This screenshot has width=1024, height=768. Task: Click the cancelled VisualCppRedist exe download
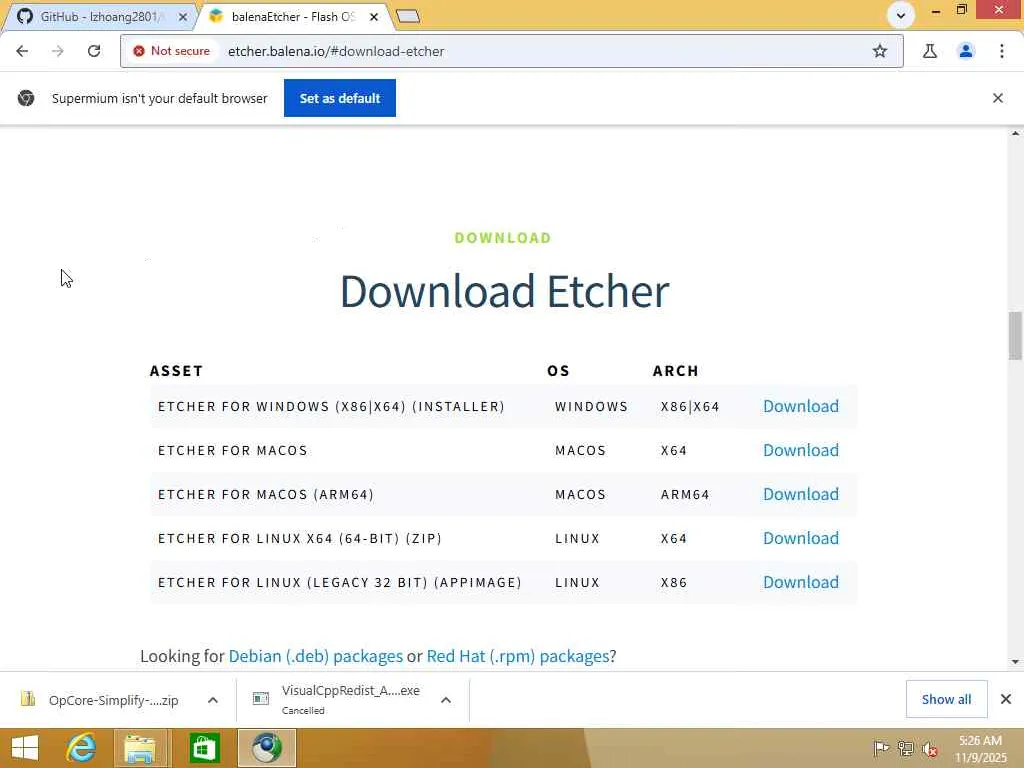tap(338, 699)
